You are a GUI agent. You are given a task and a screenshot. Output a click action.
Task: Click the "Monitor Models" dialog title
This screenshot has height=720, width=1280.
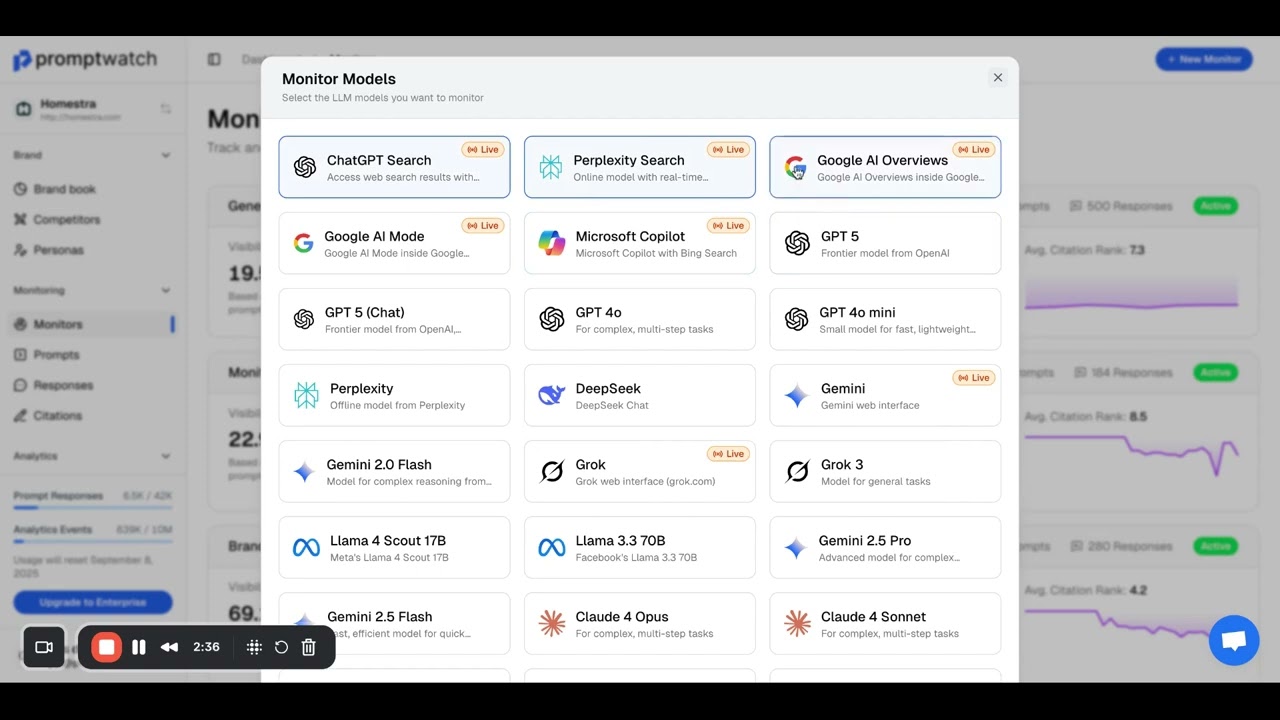tap(339, 79)
